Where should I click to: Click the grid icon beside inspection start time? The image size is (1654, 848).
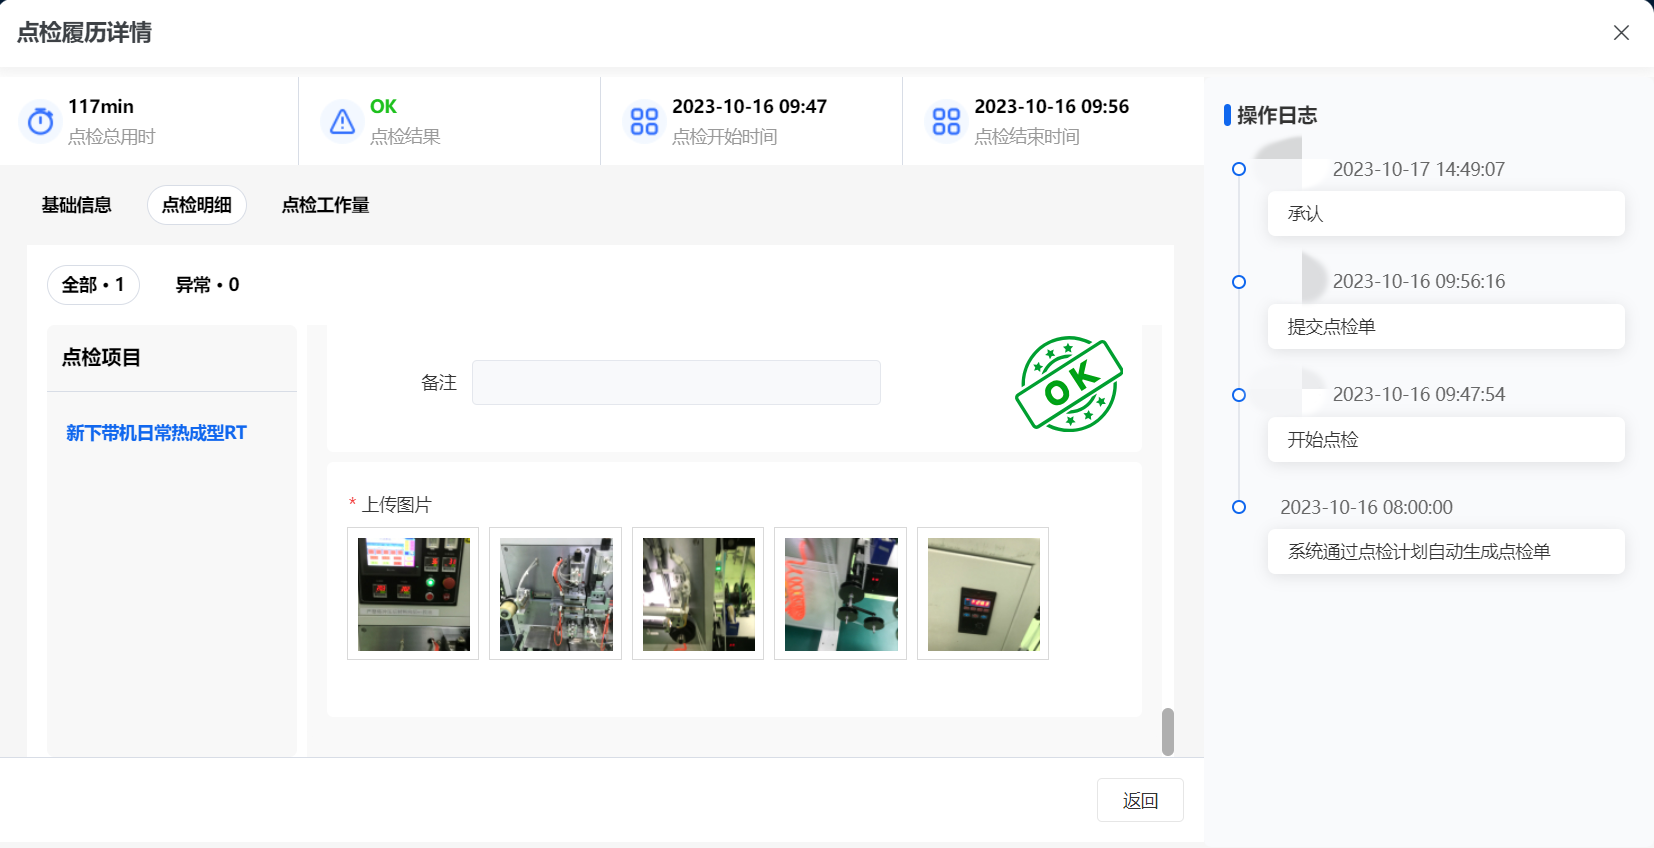[x=644, y=121]
